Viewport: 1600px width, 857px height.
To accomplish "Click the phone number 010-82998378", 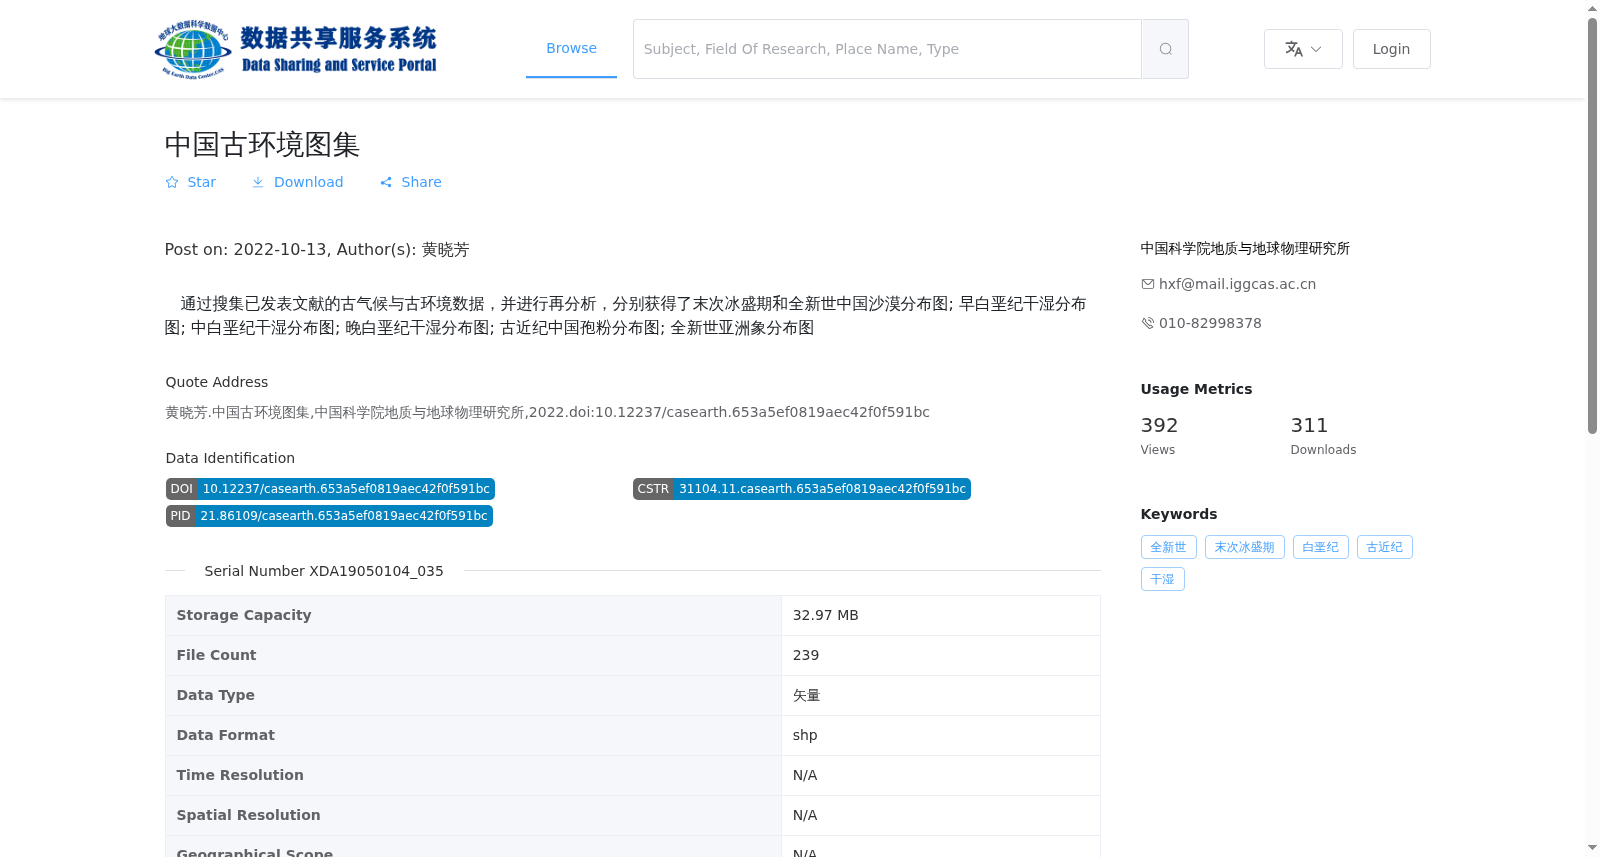I will [1210, 323].
